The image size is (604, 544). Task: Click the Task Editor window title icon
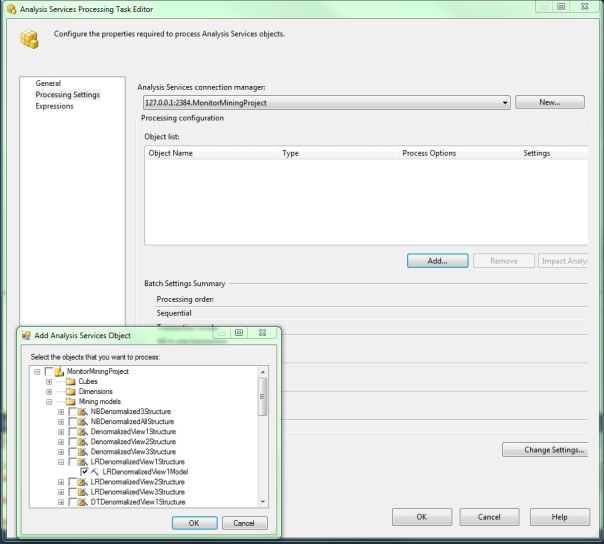click(x=12, y=9)
